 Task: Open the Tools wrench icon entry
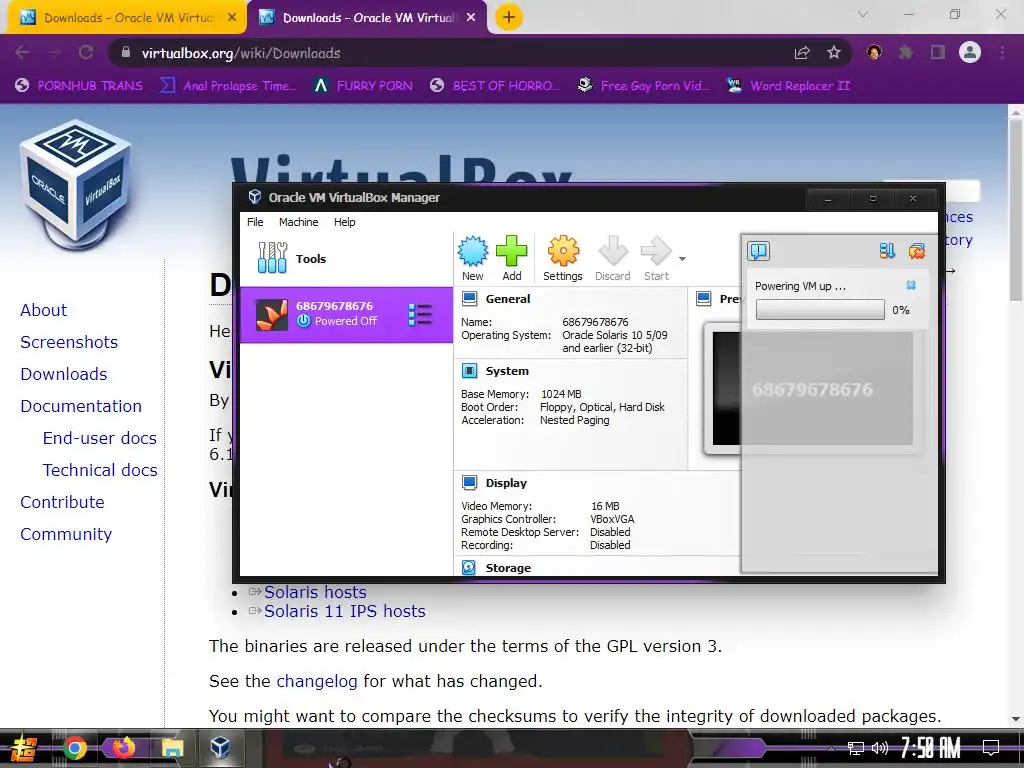(272, 258)
